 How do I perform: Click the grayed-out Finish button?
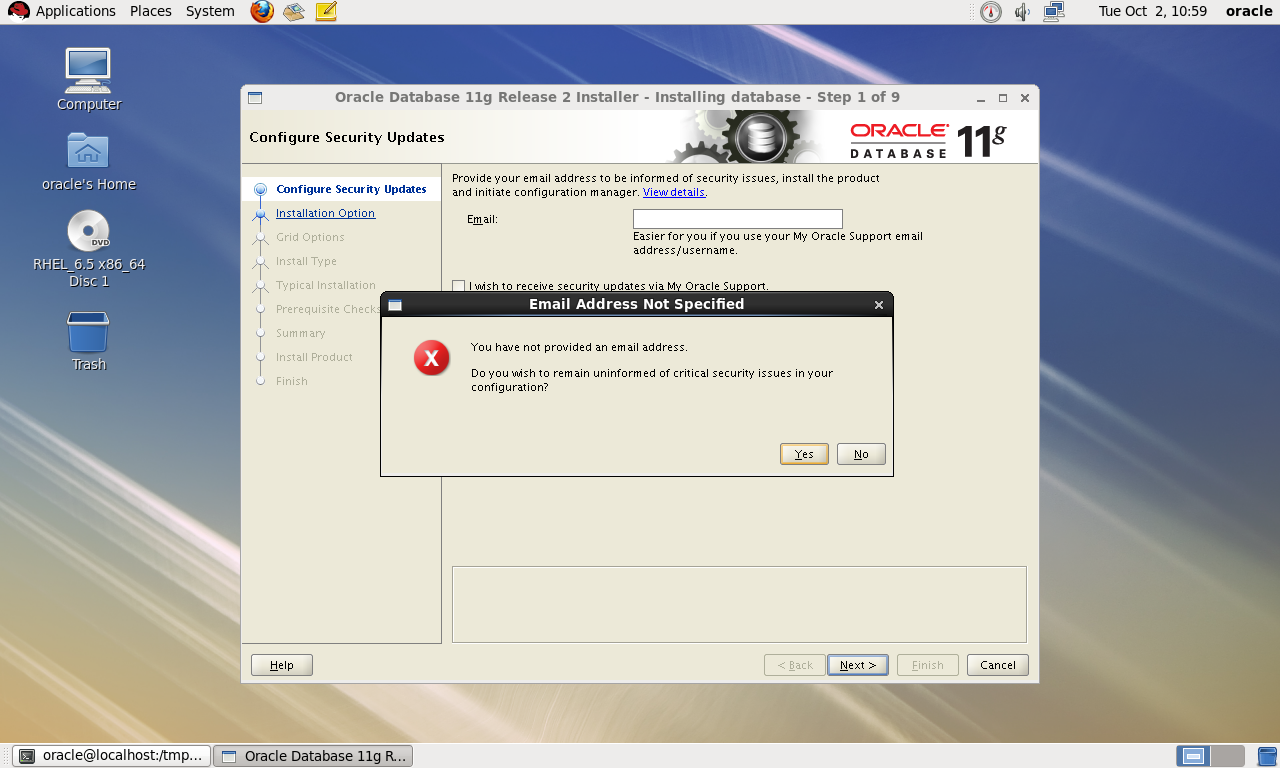click(x=928, y=665)
